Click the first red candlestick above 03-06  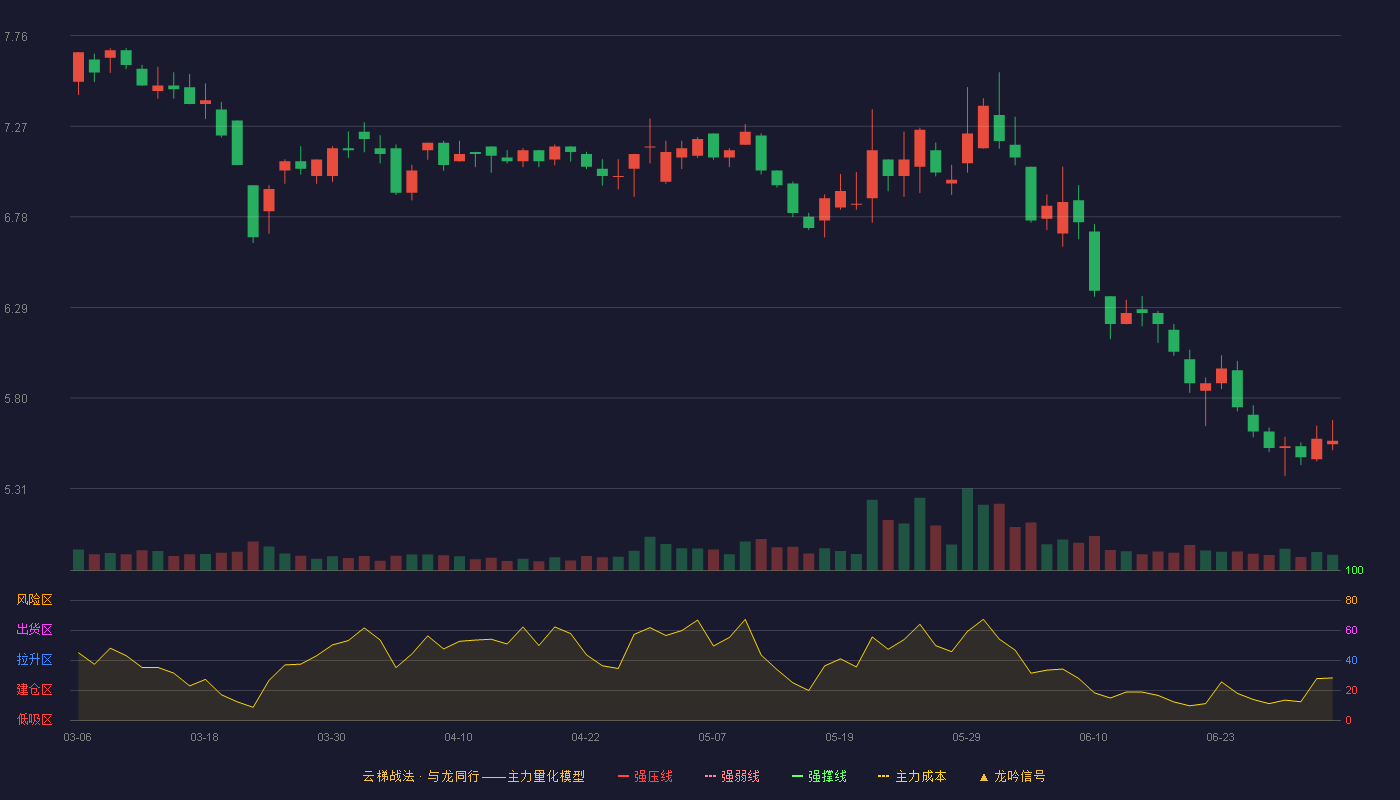[78, 67]
